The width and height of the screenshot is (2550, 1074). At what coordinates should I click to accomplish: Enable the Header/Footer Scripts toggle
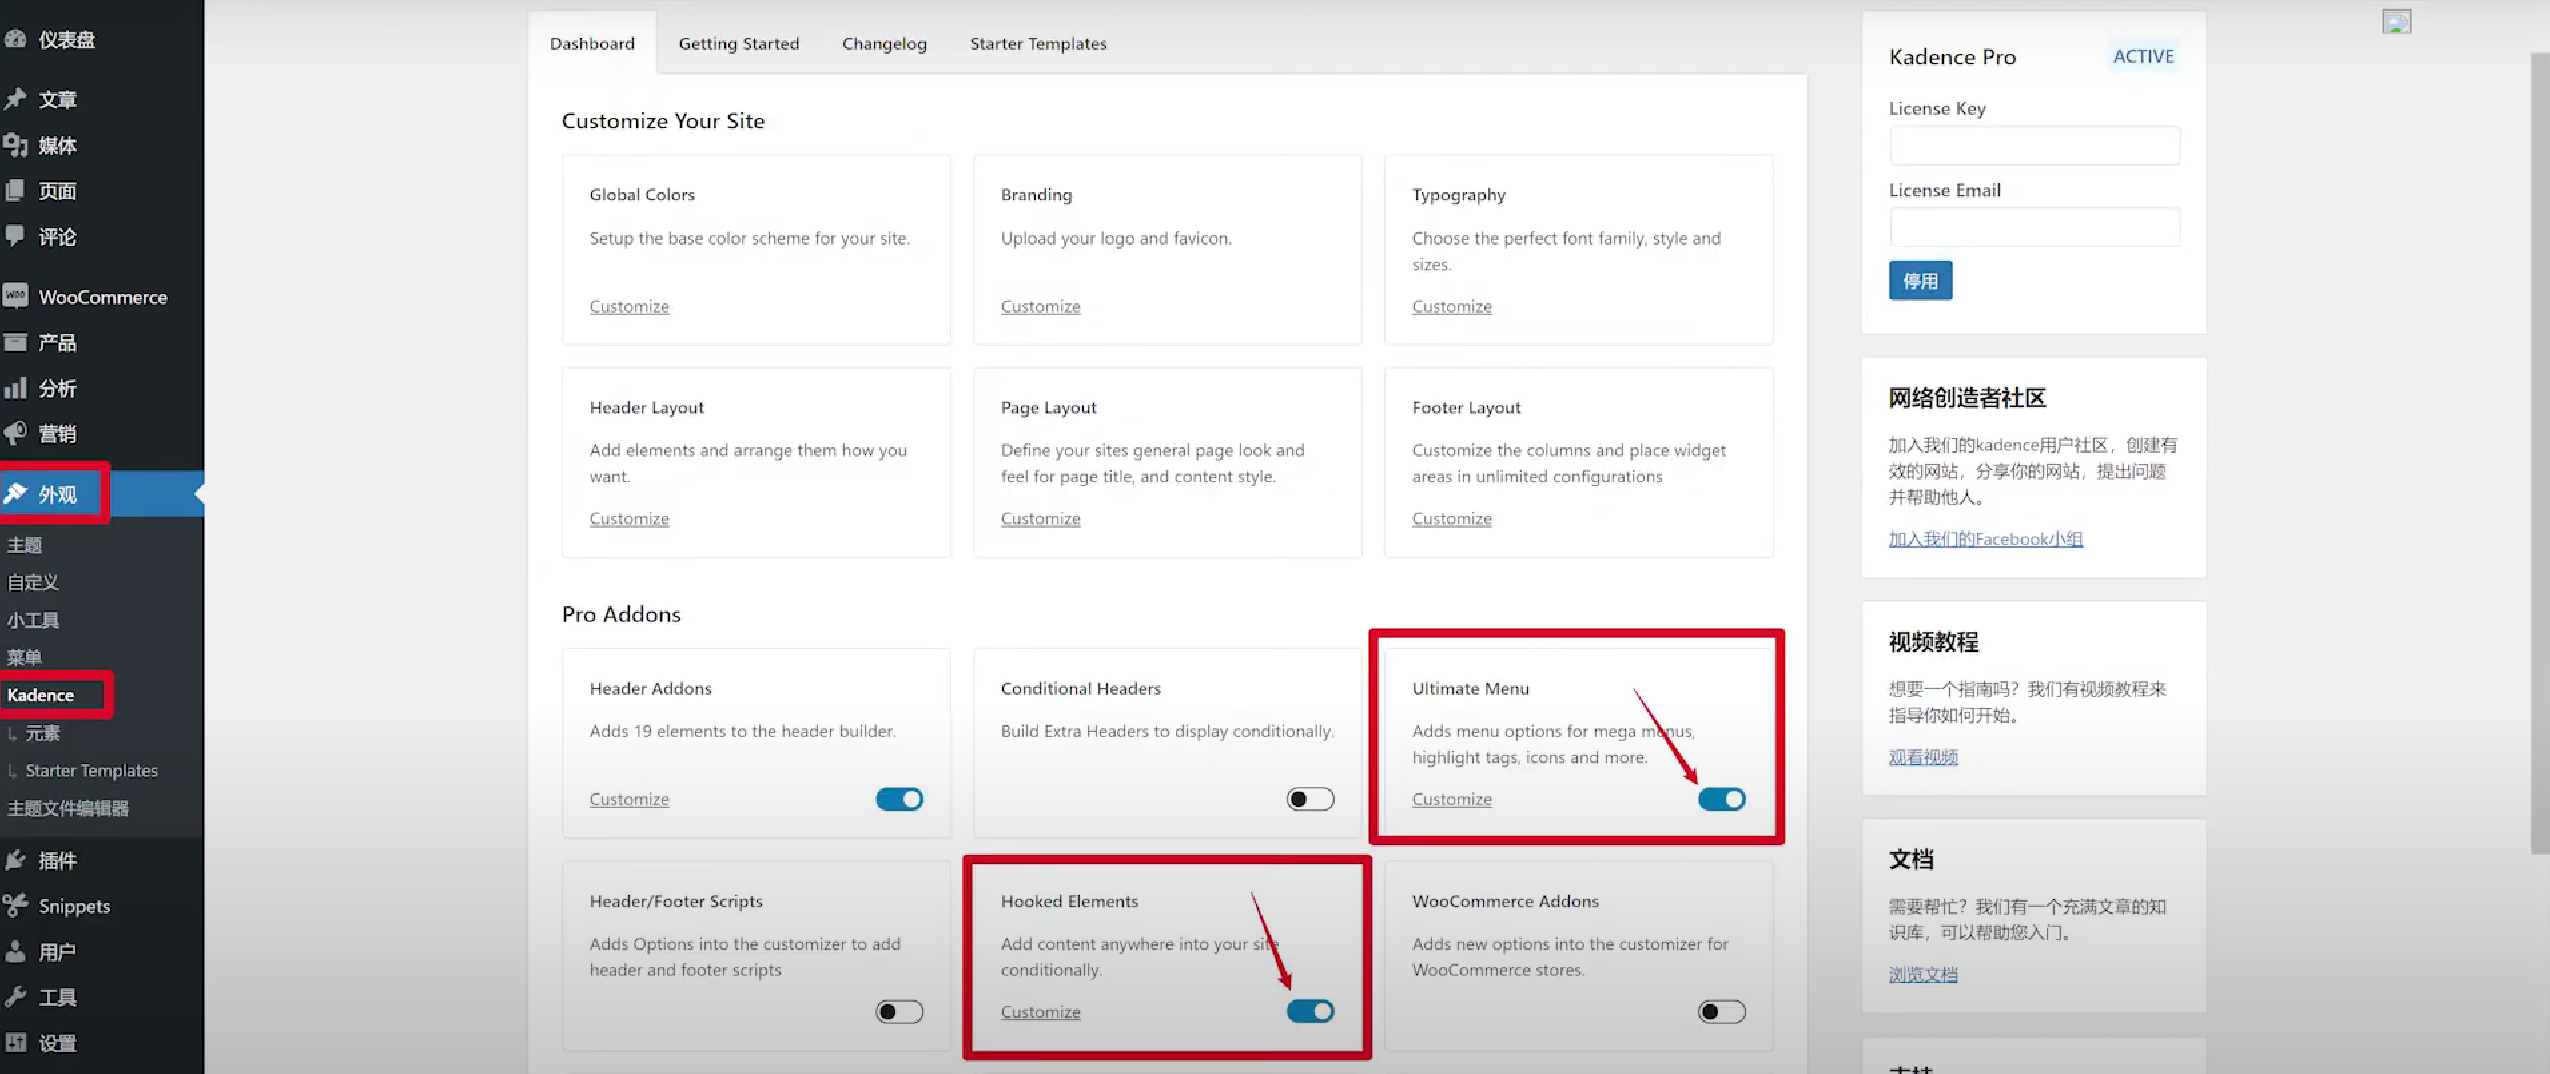899,1012
